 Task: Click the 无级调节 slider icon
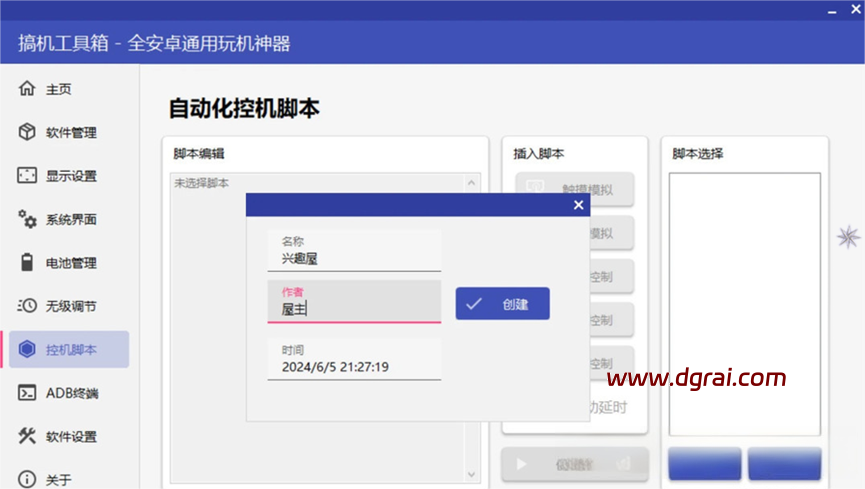point(27,306)
